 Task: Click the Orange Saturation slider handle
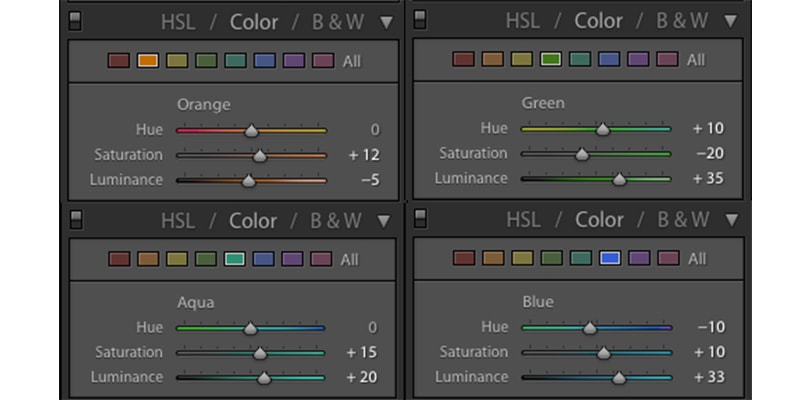(259, 156)
